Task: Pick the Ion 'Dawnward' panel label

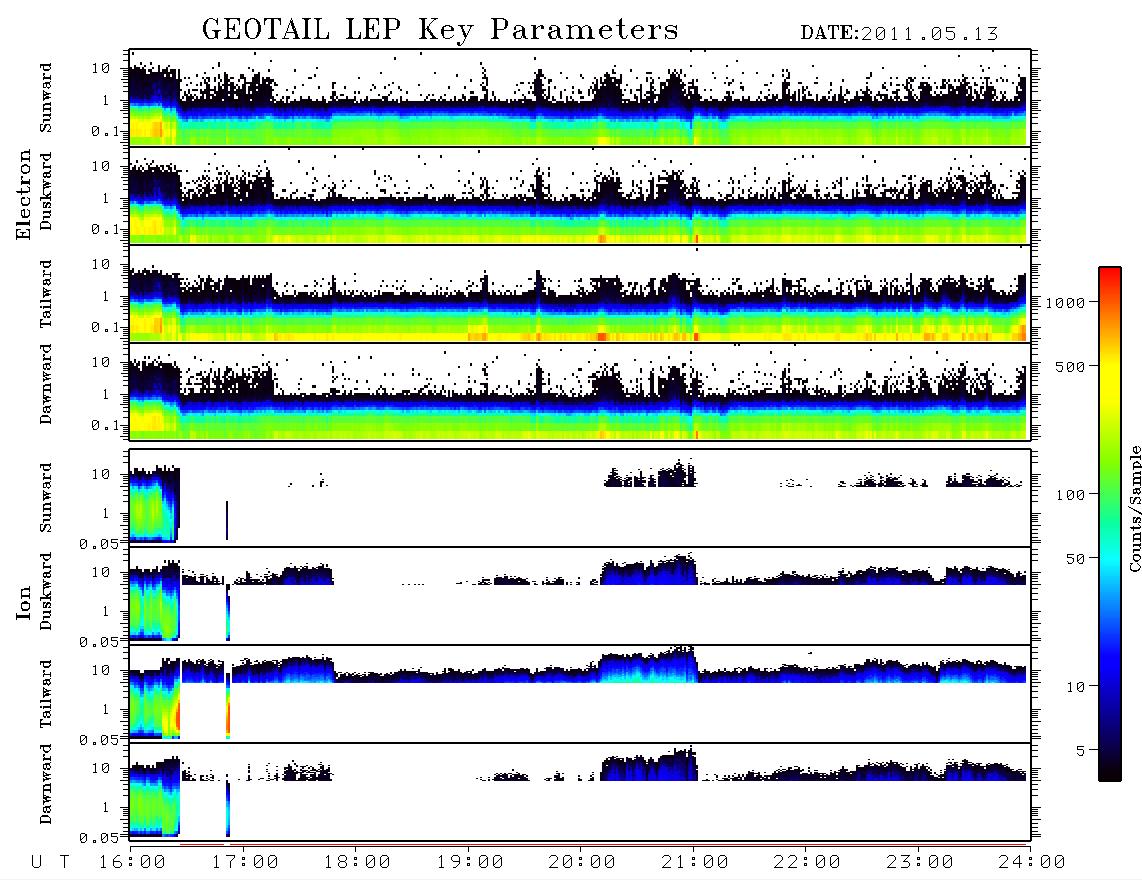Action: (x=46, y=784)
